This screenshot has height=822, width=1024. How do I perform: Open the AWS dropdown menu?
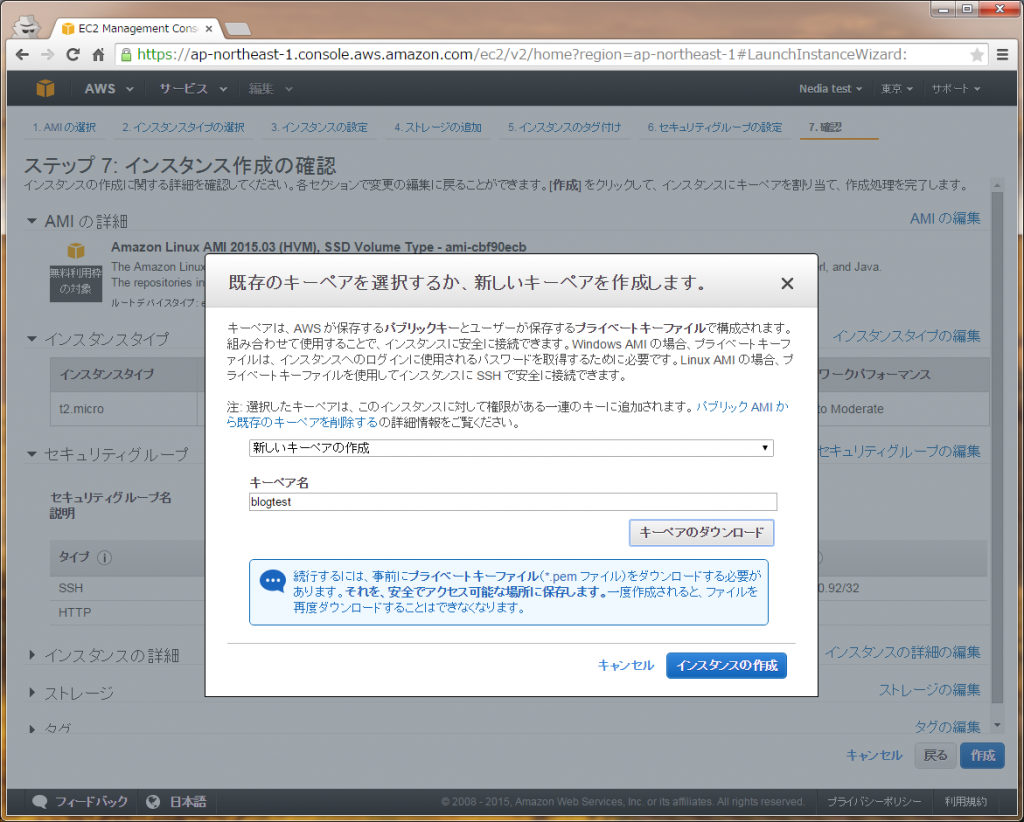point(108,88)
